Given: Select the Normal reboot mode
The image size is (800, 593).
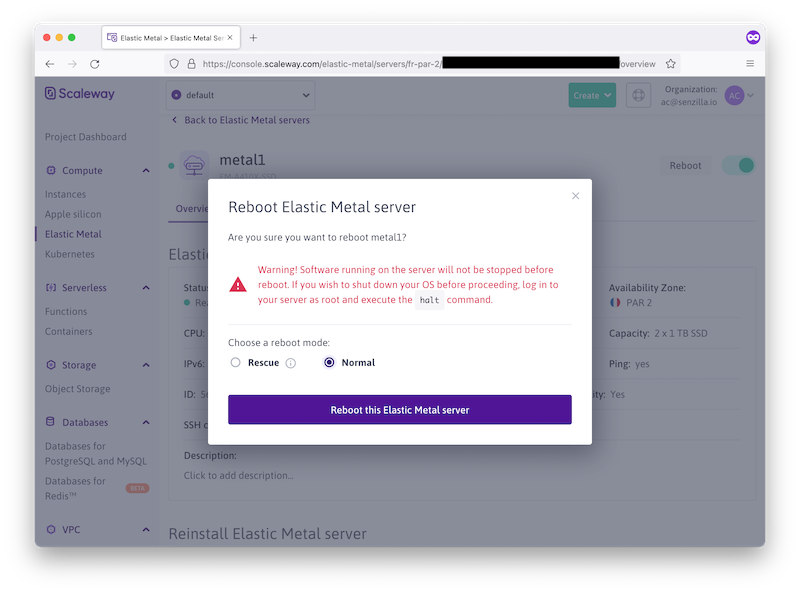Looking at the screenshot, I should (330, 362).
